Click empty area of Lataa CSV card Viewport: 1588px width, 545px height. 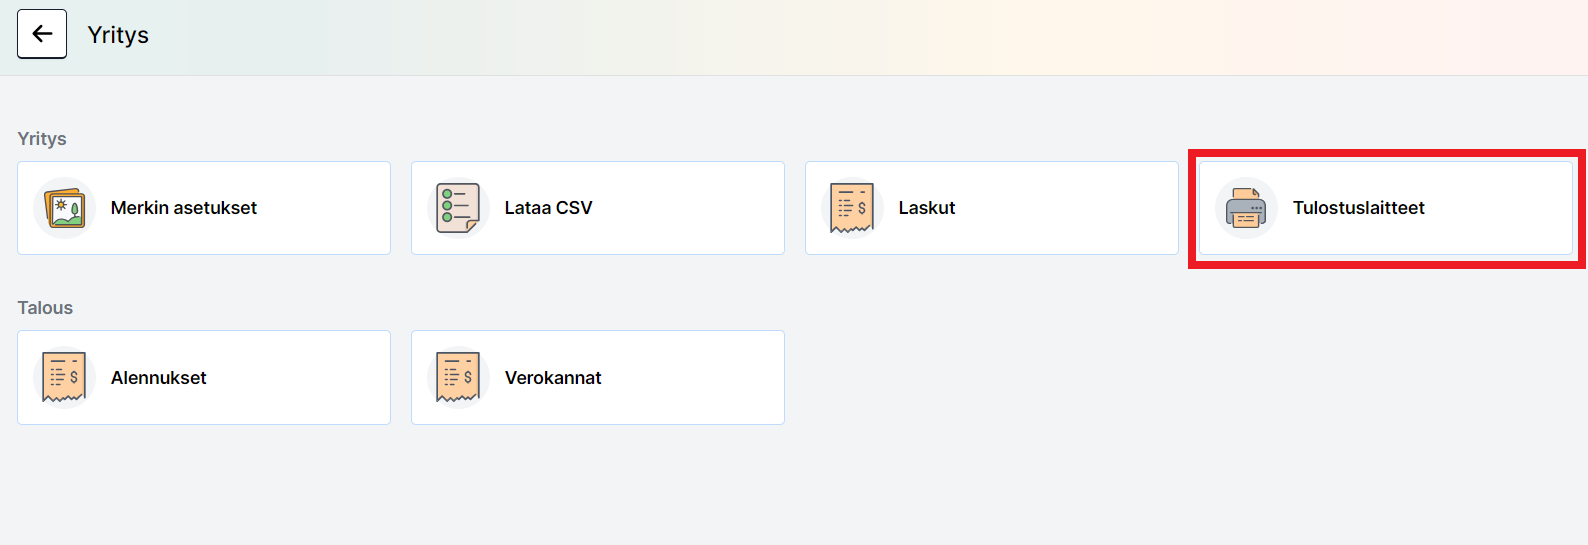point(690,208)
